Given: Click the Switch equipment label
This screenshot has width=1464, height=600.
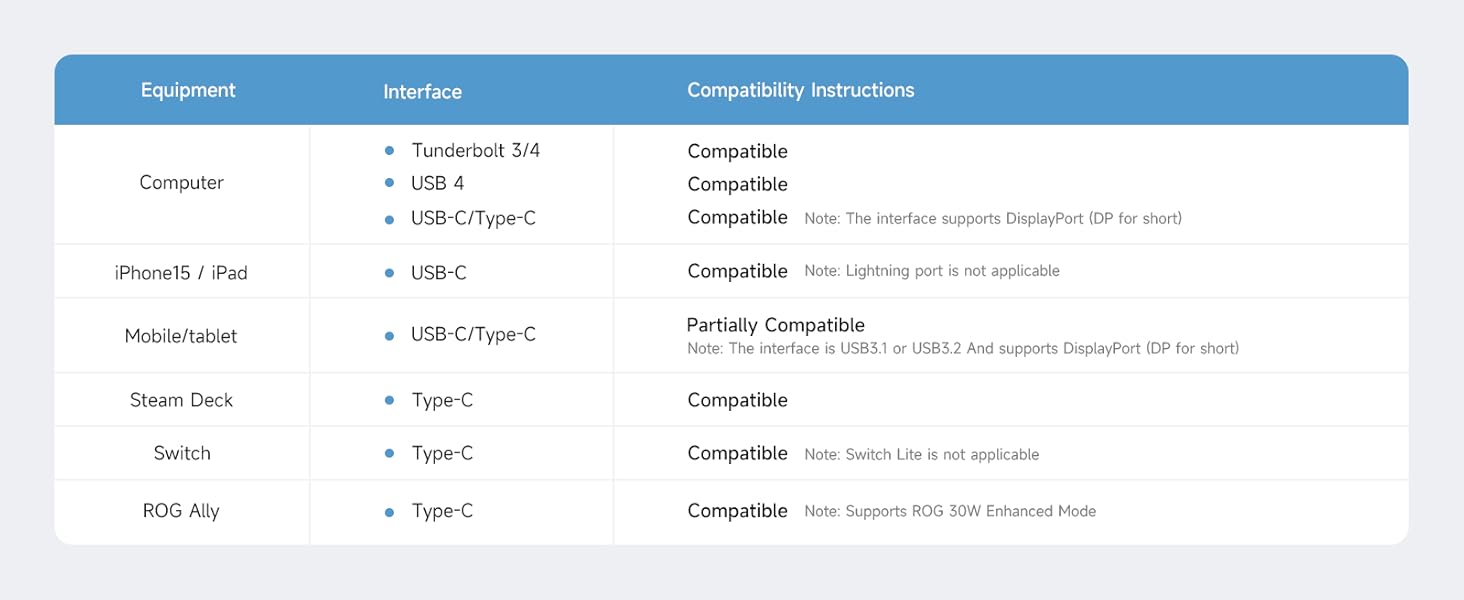Looking at the screenshot, I should pyautogui.click(x=182, y=453).
